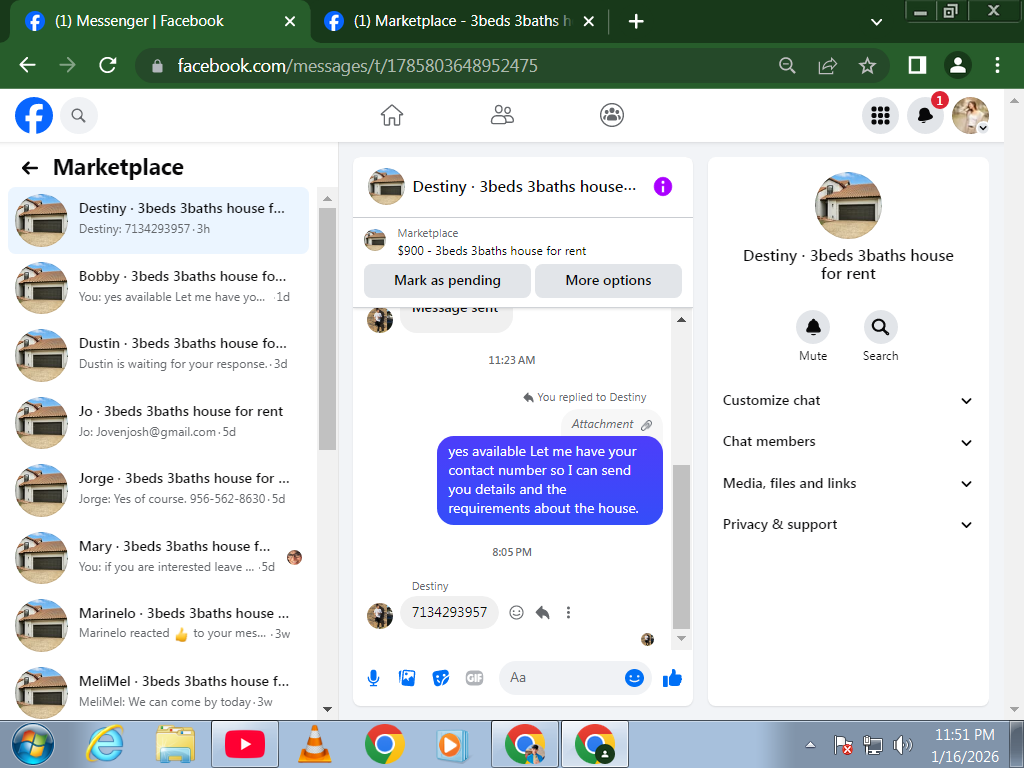
Task: Open Chrome profile avatar icon
Action: coord(958,65)
